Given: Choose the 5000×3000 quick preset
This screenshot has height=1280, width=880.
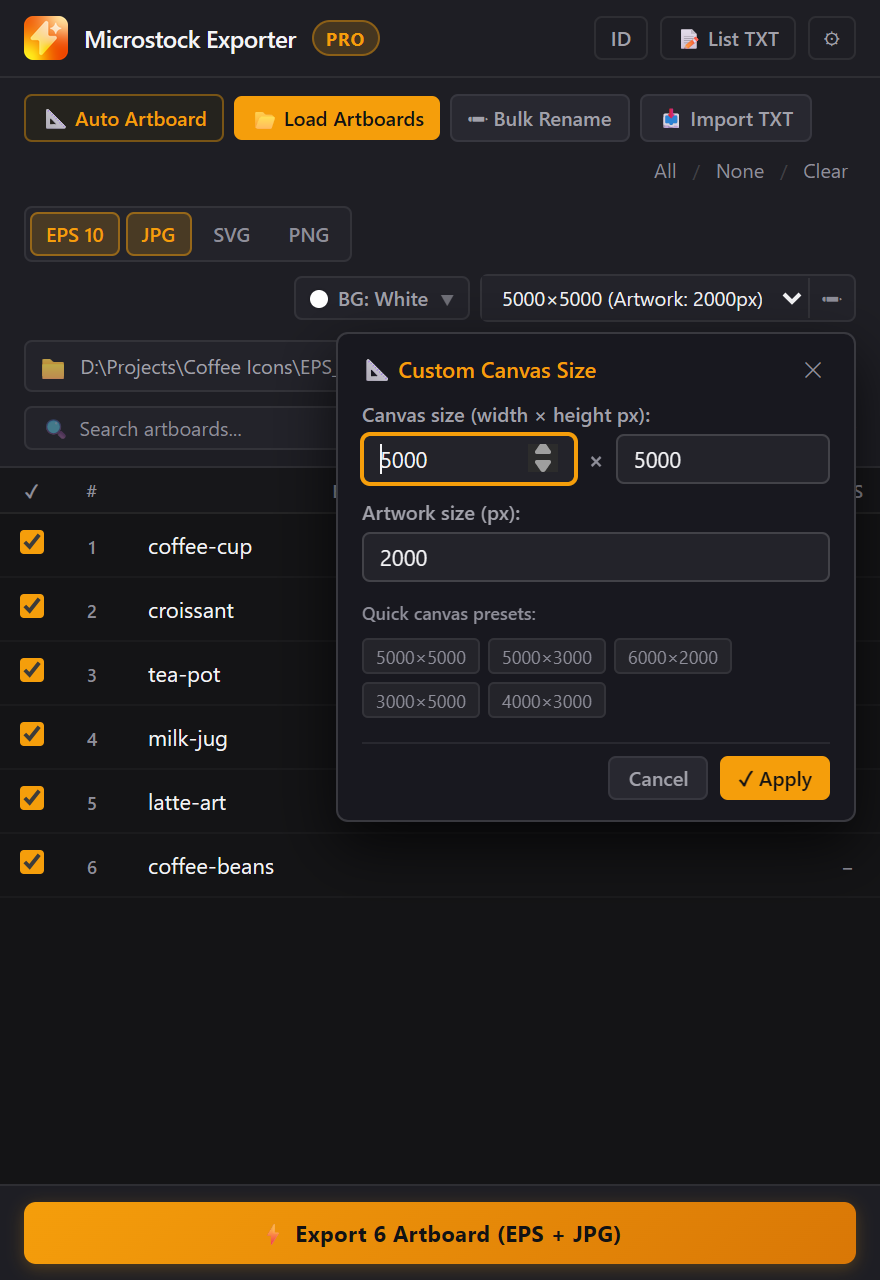Looking at the screenshot, I should pyautogui.click(x=547, y=657).
